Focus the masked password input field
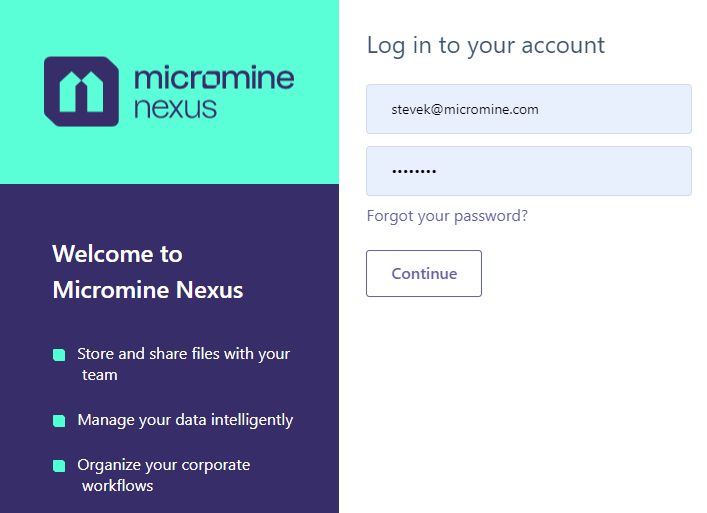707x513 pixels. tap(528, 171)
